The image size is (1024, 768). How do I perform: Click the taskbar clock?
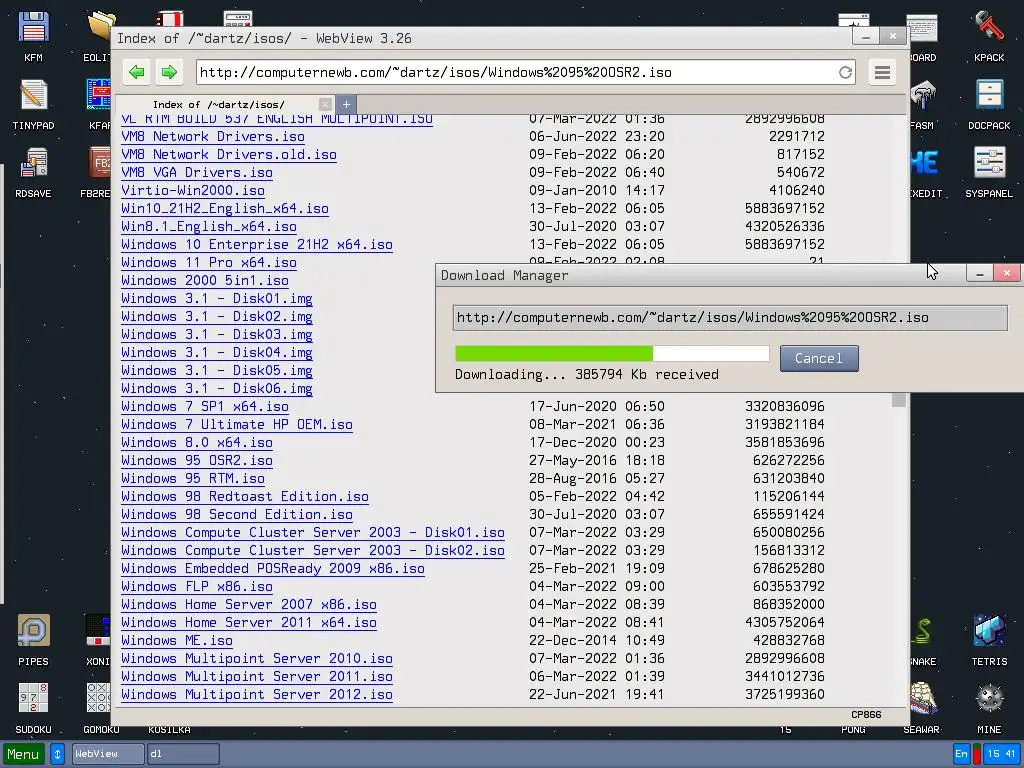point(1002,754)
